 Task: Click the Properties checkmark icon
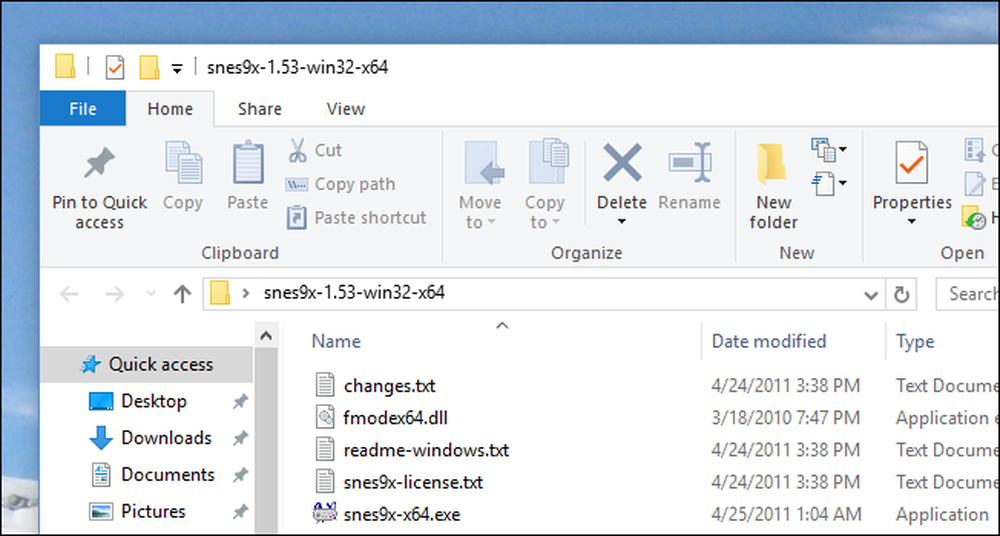(x=911, y=163)
